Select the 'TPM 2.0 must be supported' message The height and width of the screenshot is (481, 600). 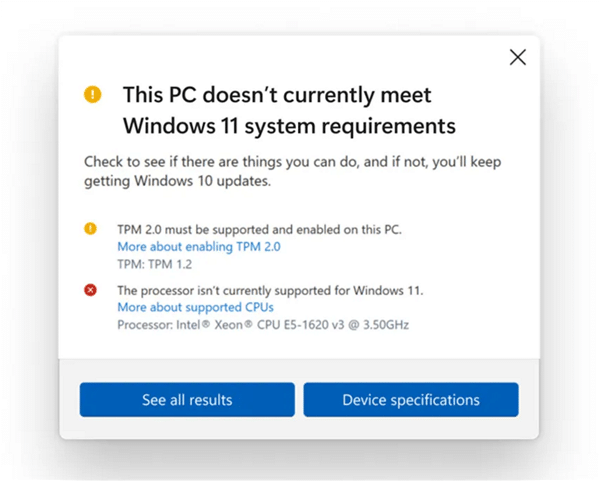click(x=259, y=230)
